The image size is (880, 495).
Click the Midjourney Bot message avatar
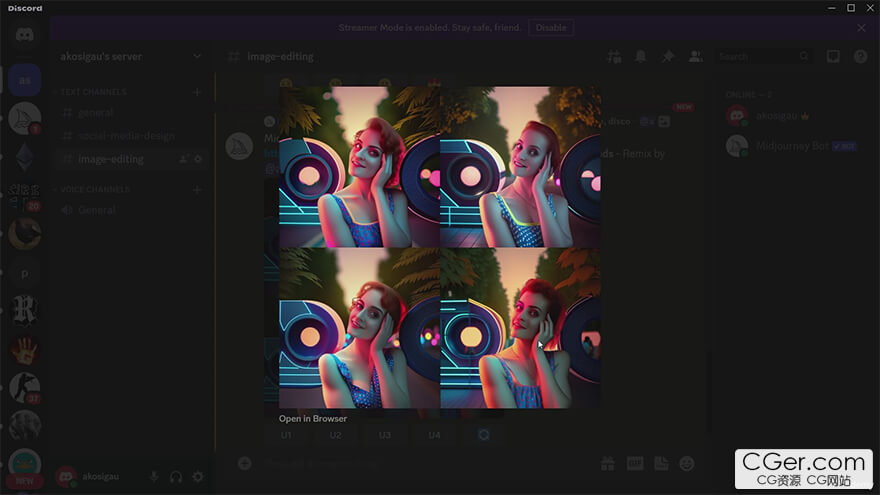(239, 146)
